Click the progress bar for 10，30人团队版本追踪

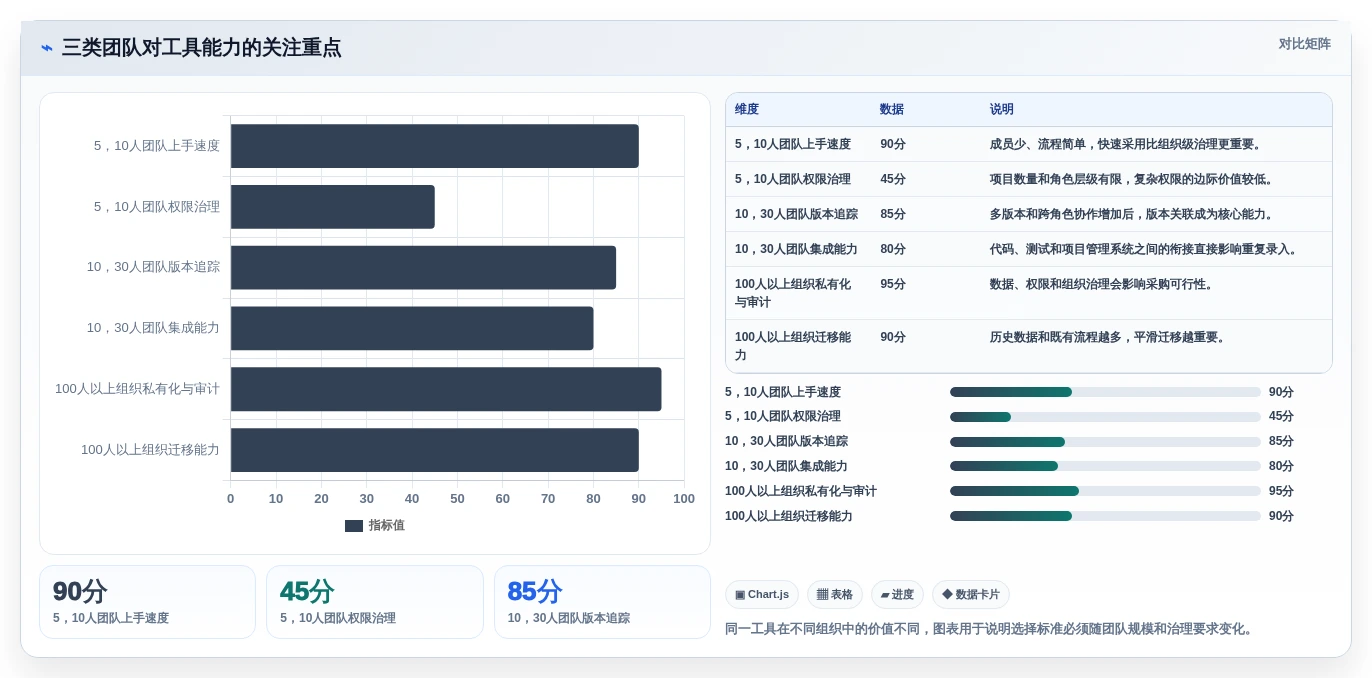[x=1105, y=442]
